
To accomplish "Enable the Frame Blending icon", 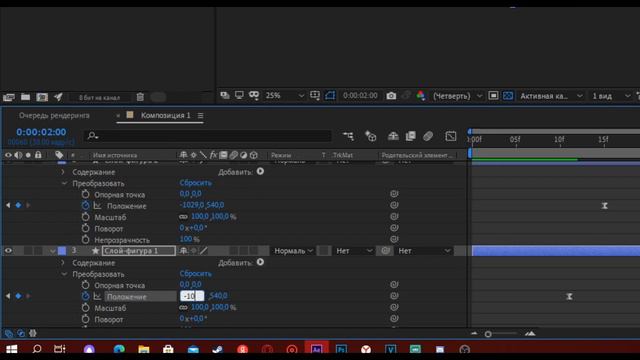I will click(411, 136).
